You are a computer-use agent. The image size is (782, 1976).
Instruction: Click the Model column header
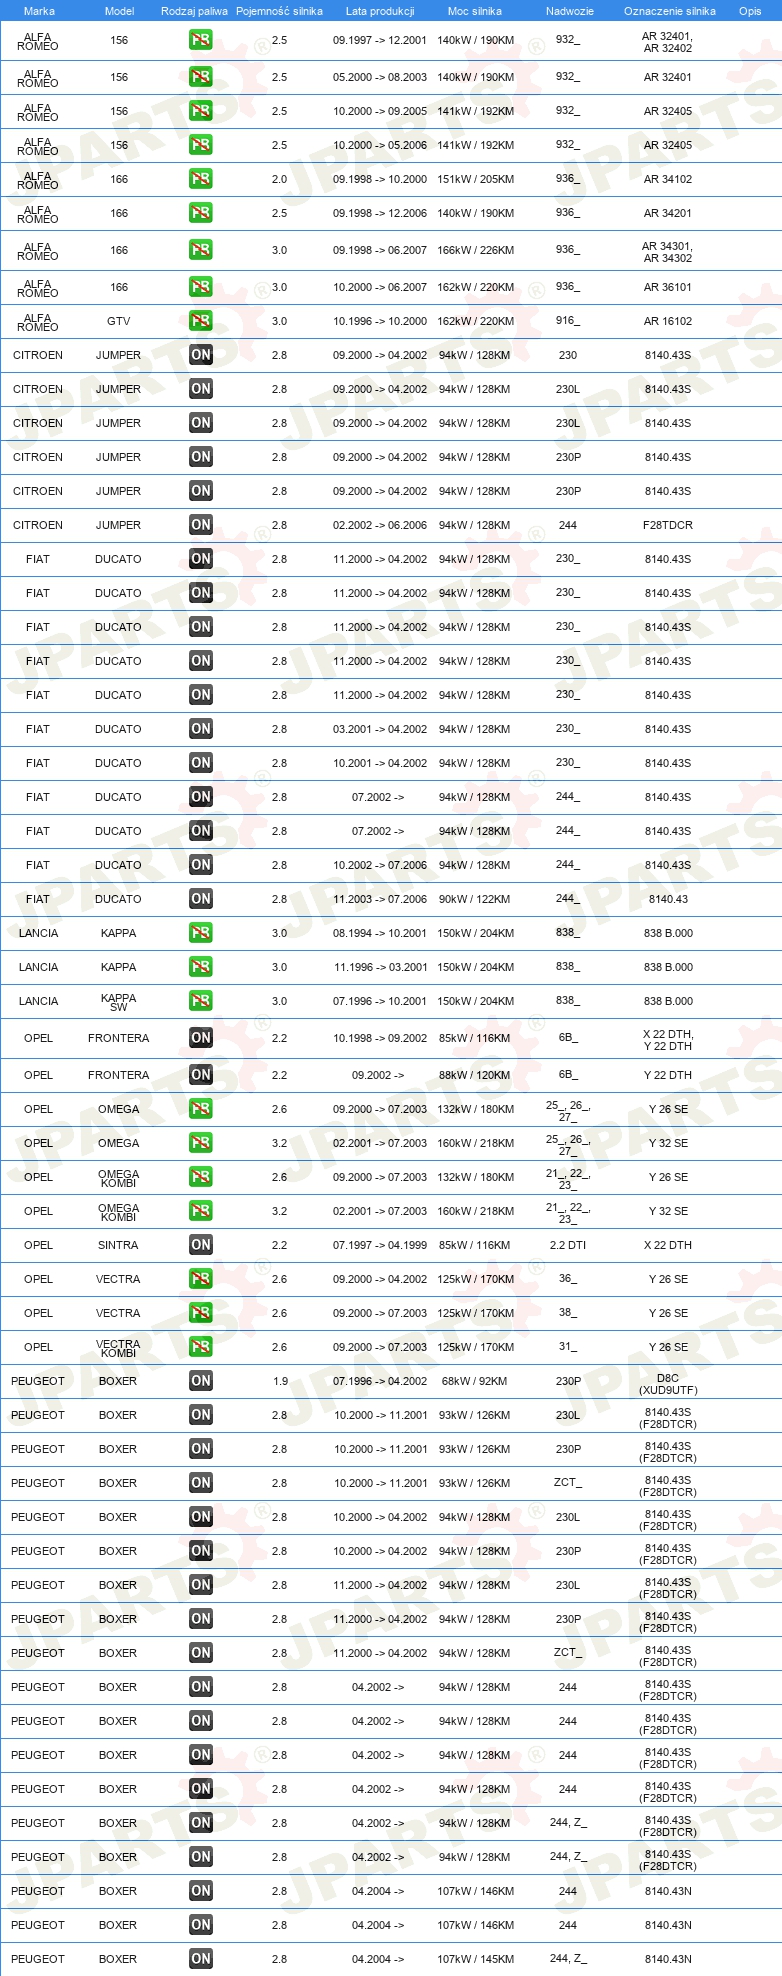click(120, 11)
